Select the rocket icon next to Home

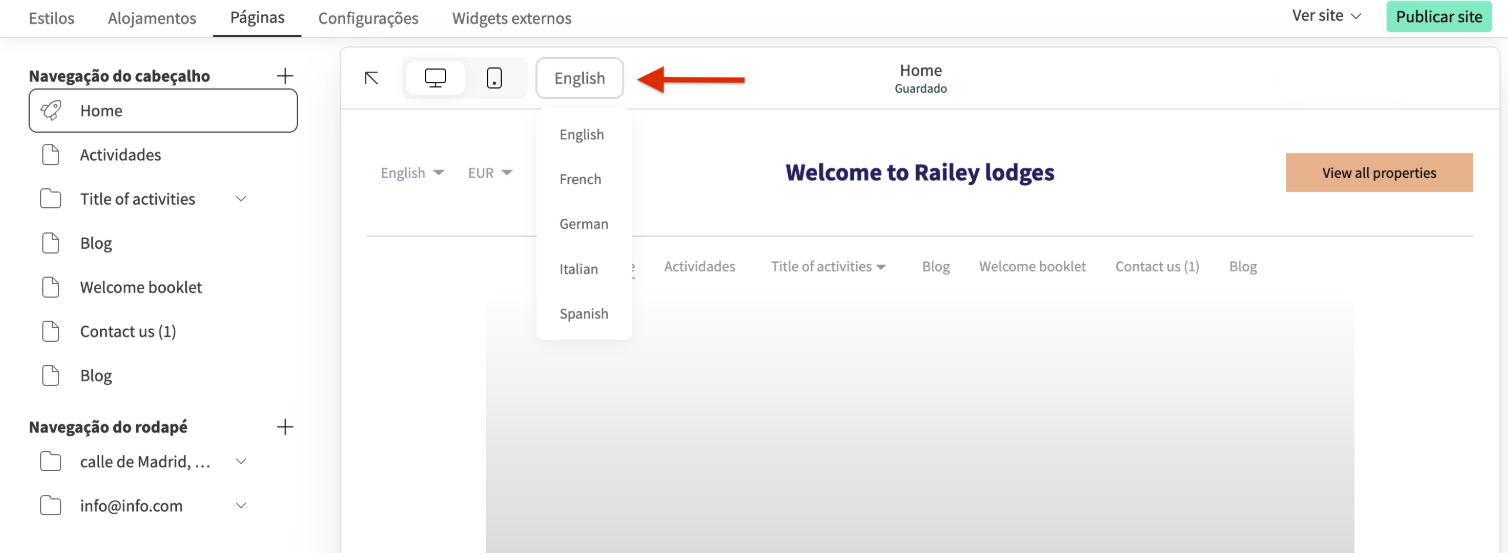click(51, 111)
